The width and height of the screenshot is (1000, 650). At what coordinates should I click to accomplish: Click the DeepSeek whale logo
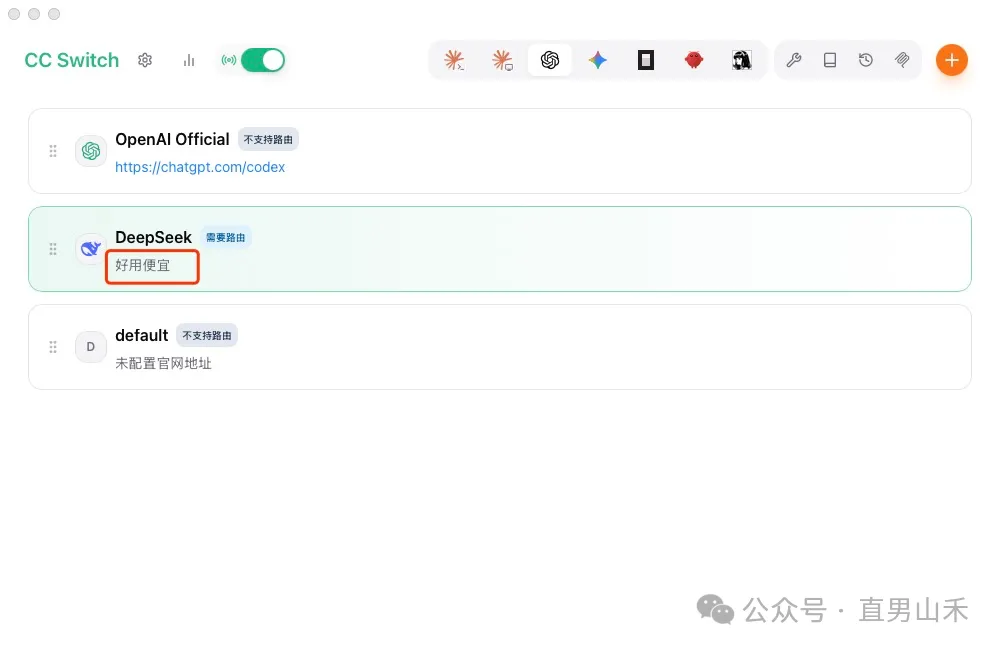coord(91,249)
